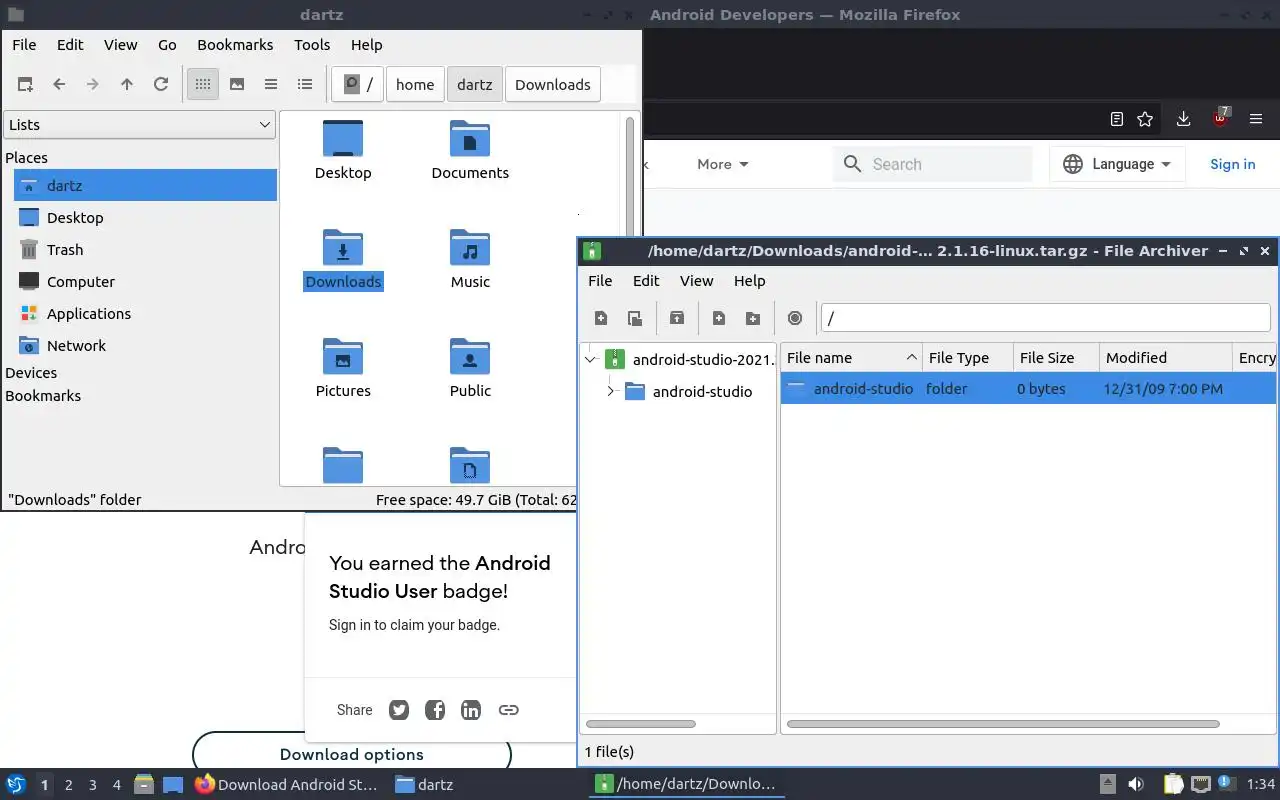This screenshot has width=1280, height=800.
Task: Extract the archive in File Archiver
Action: [677, 318]
